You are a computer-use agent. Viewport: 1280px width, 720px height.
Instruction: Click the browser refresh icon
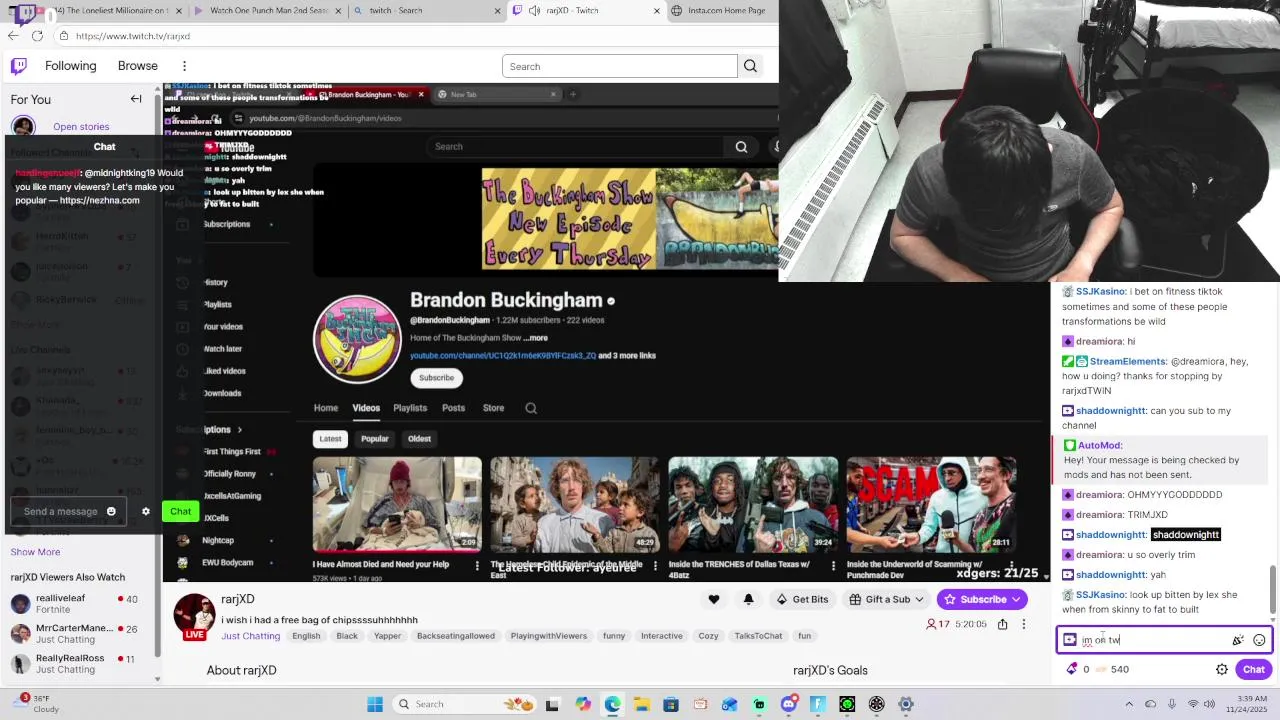[37, 36]
